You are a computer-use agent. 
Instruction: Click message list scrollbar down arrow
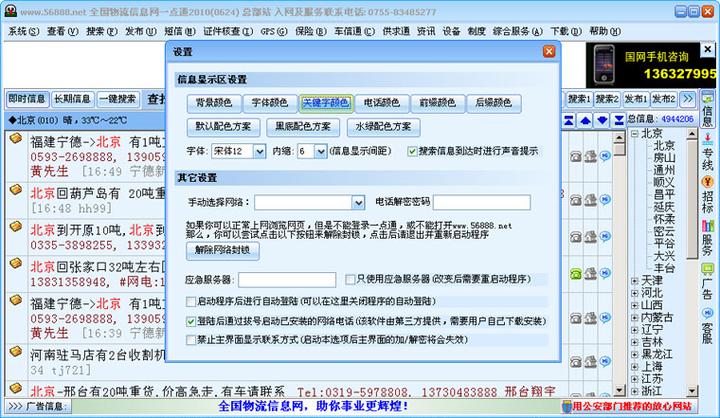click(619, 390)
